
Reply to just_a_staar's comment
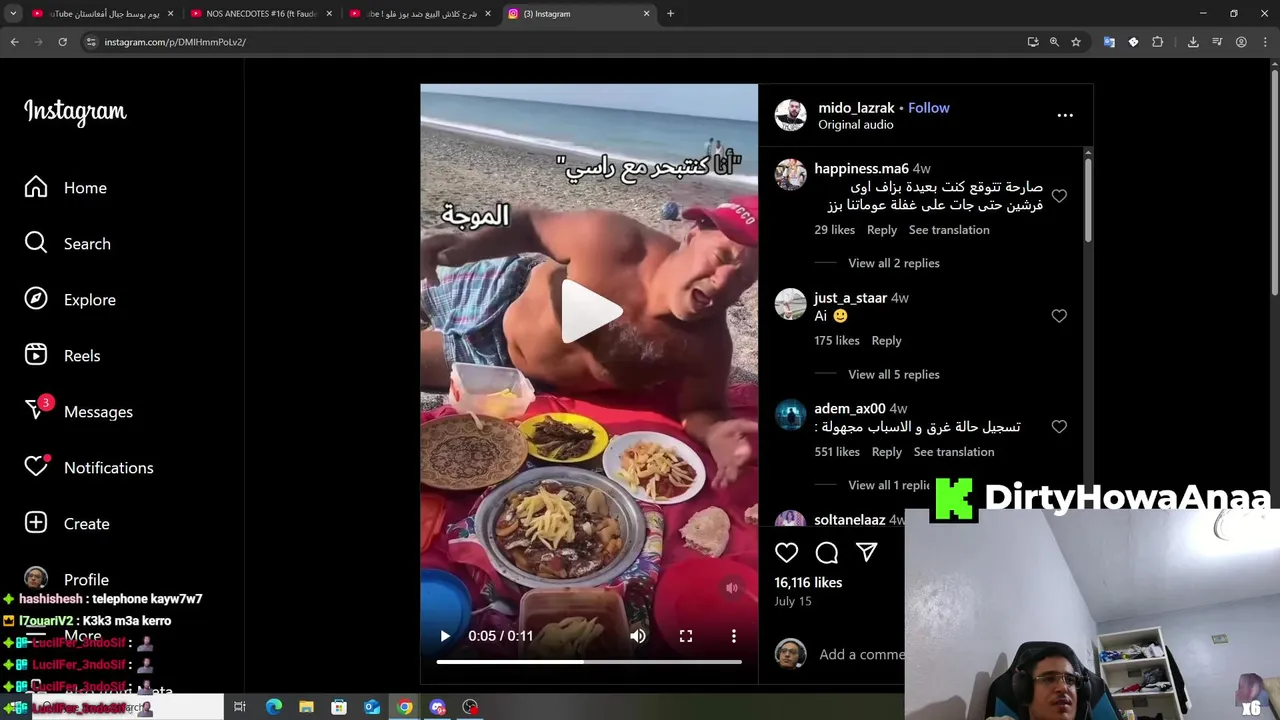coord(886,341)
